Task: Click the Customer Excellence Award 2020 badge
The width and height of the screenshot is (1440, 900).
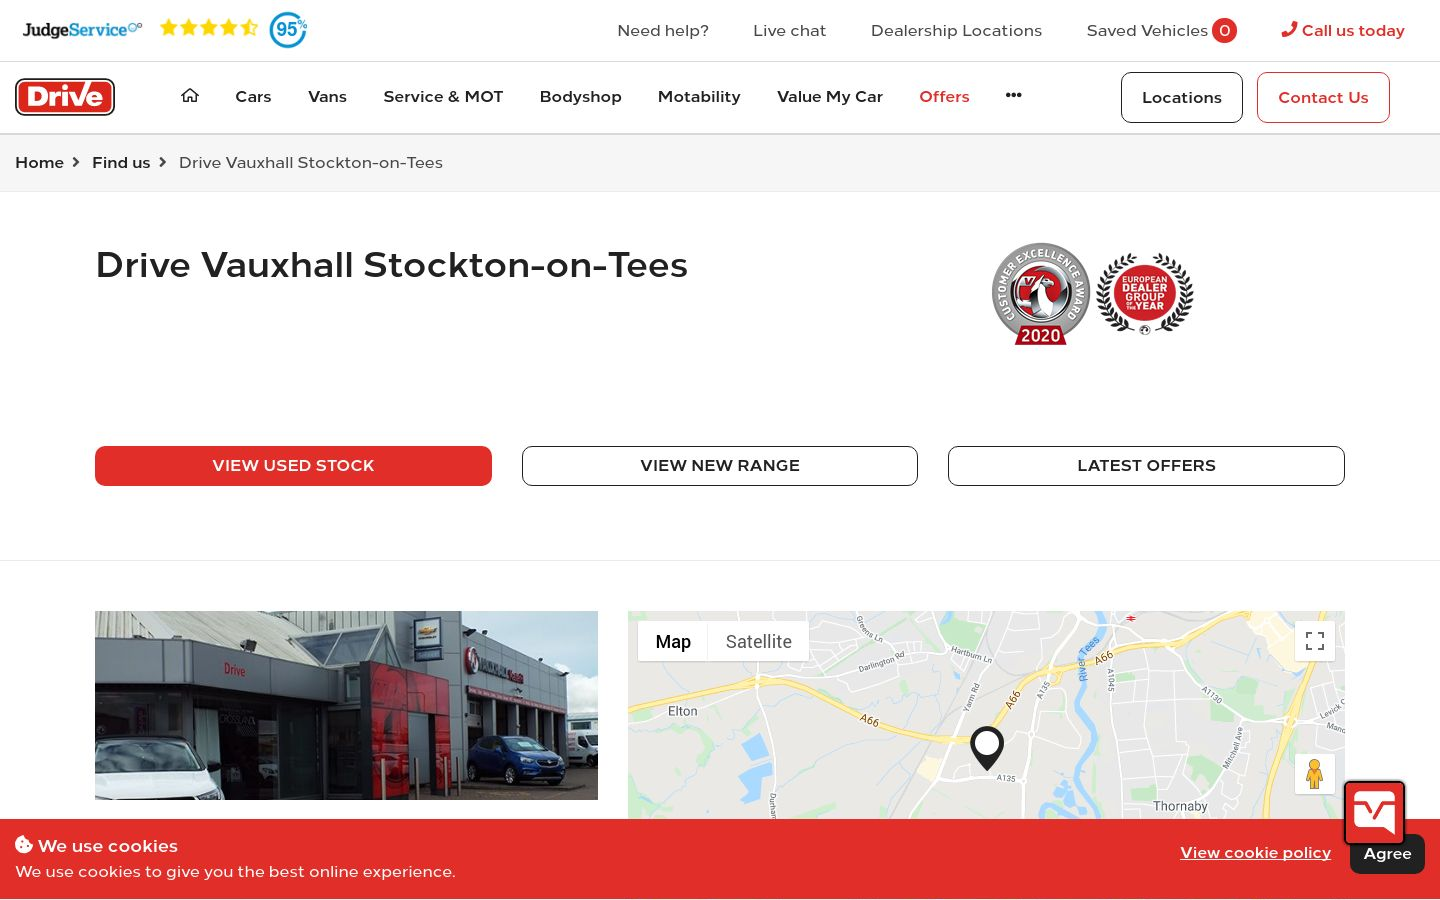Action: tap(1040, 294)
